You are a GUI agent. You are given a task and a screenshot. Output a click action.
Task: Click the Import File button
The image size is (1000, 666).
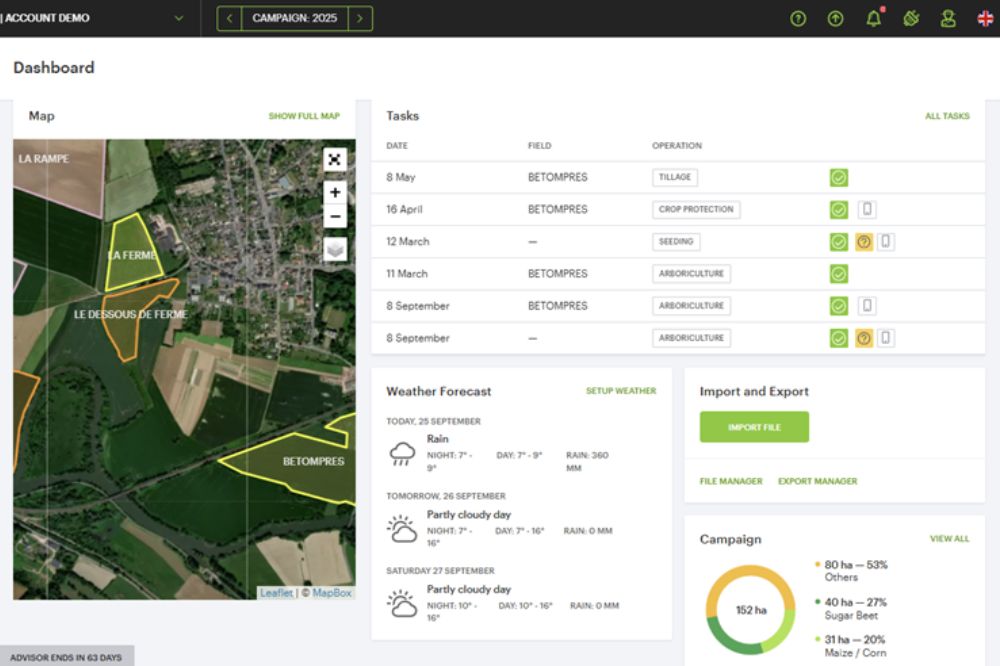(754, 426)
